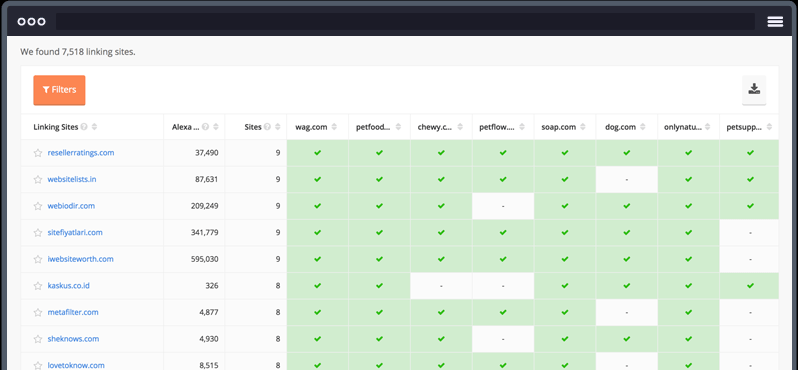Screen dimensions: 798x370
Task: Click the onlynatu checkmark for sheknows.com
Action: (x=689, y=339)
